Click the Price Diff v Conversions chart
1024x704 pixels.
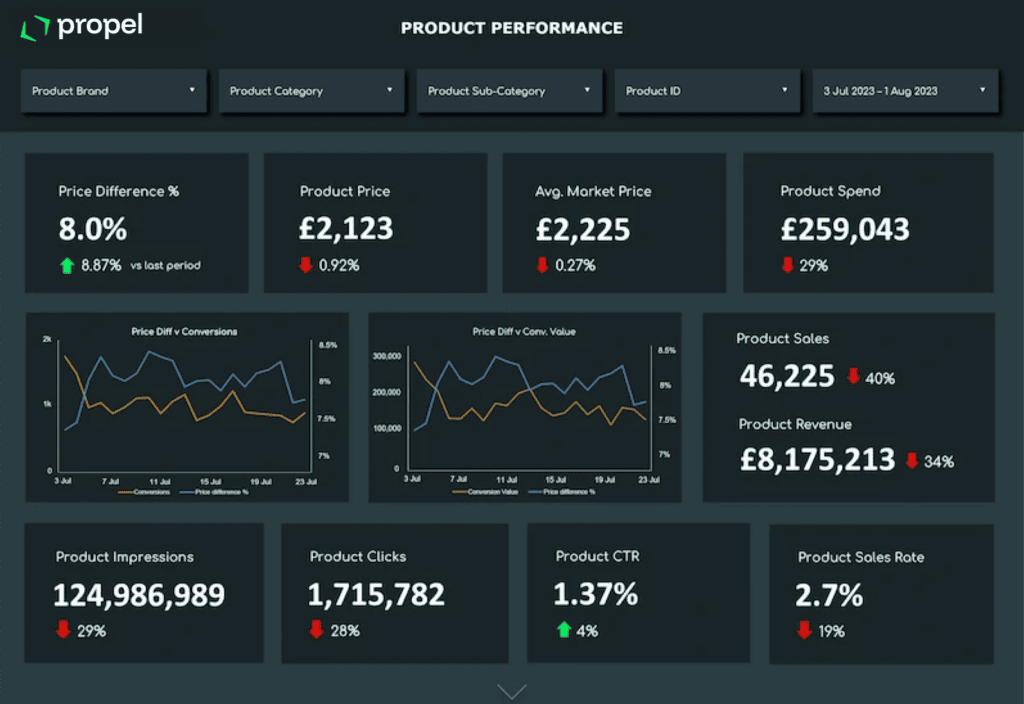[x=187, y=405]
